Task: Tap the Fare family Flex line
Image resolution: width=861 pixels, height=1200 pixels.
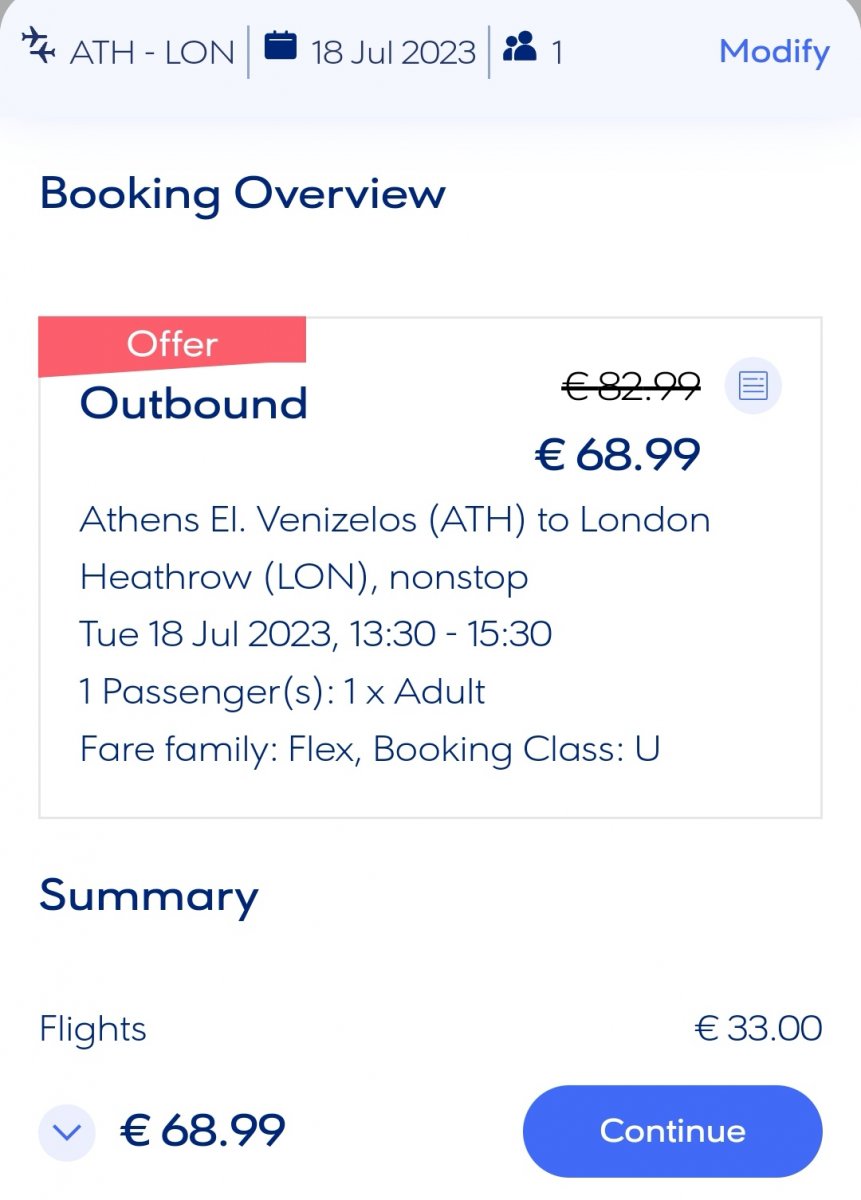Action: [370, 749]
